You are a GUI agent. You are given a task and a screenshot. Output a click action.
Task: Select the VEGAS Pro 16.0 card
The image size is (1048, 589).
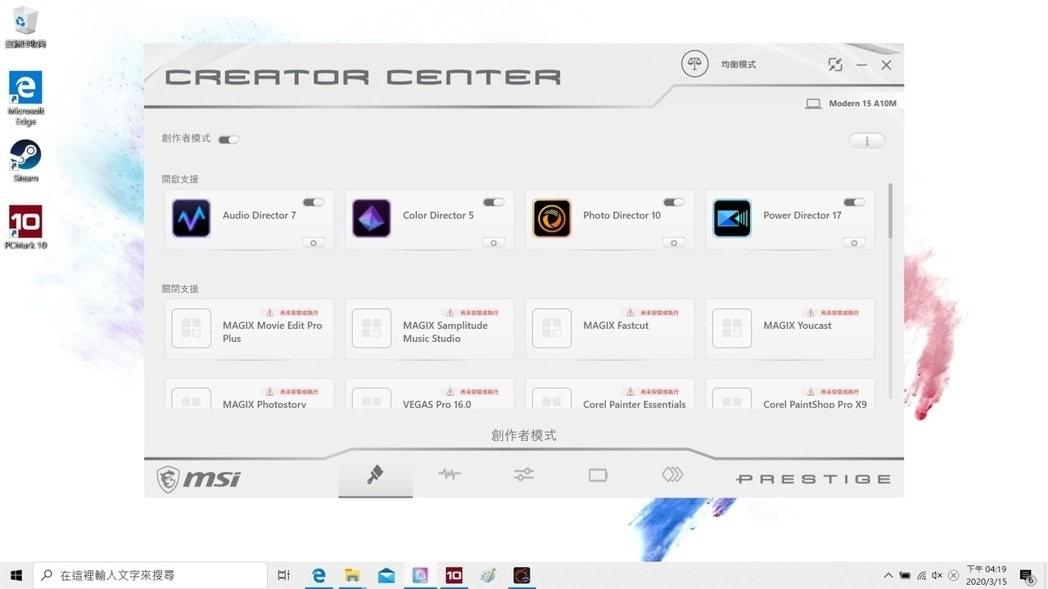point(430,394)
